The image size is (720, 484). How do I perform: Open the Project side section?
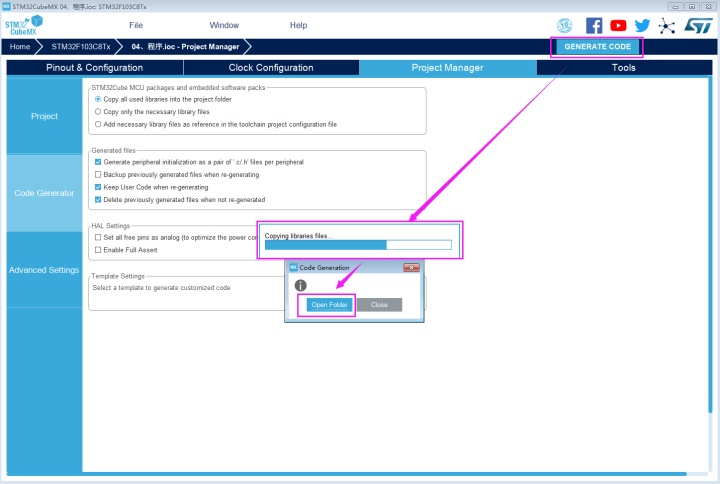44,116
